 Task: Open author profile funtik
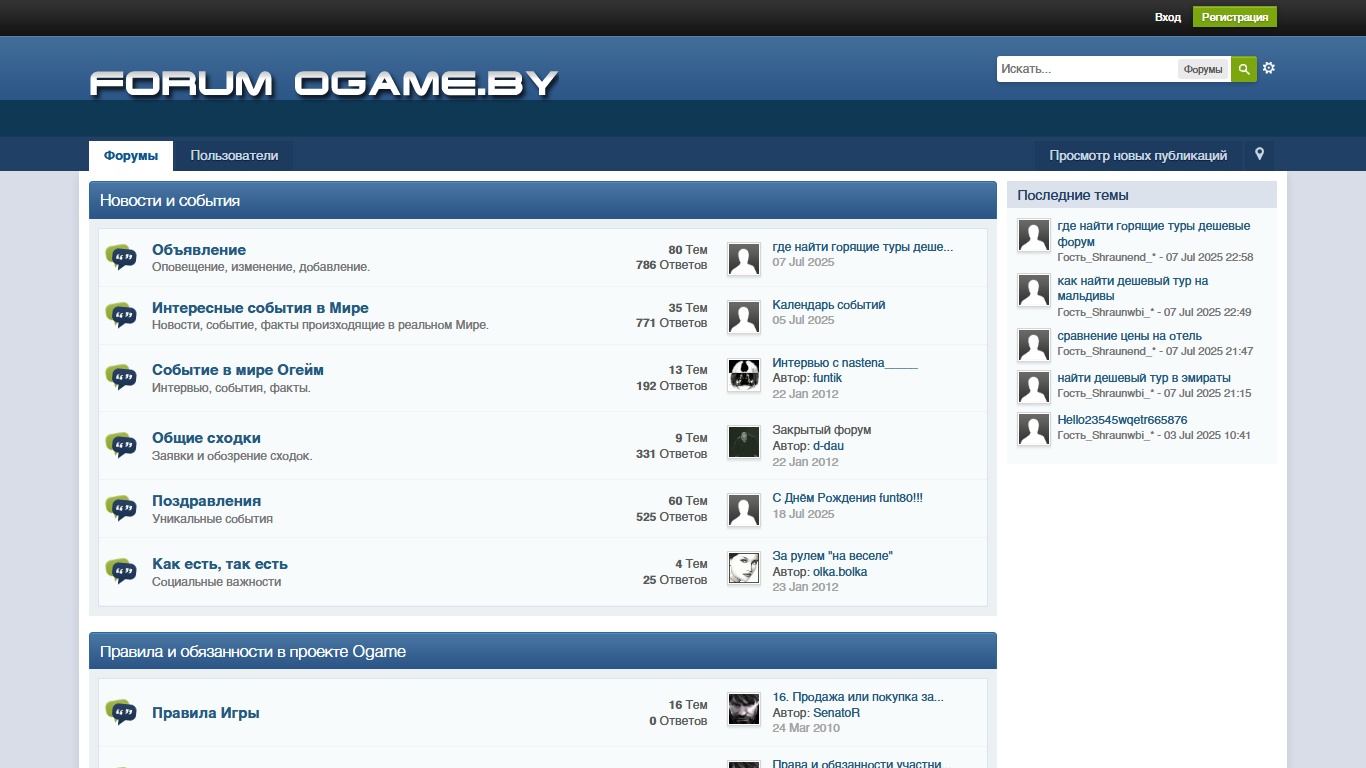pyautogui.click(x=827, y=378)
